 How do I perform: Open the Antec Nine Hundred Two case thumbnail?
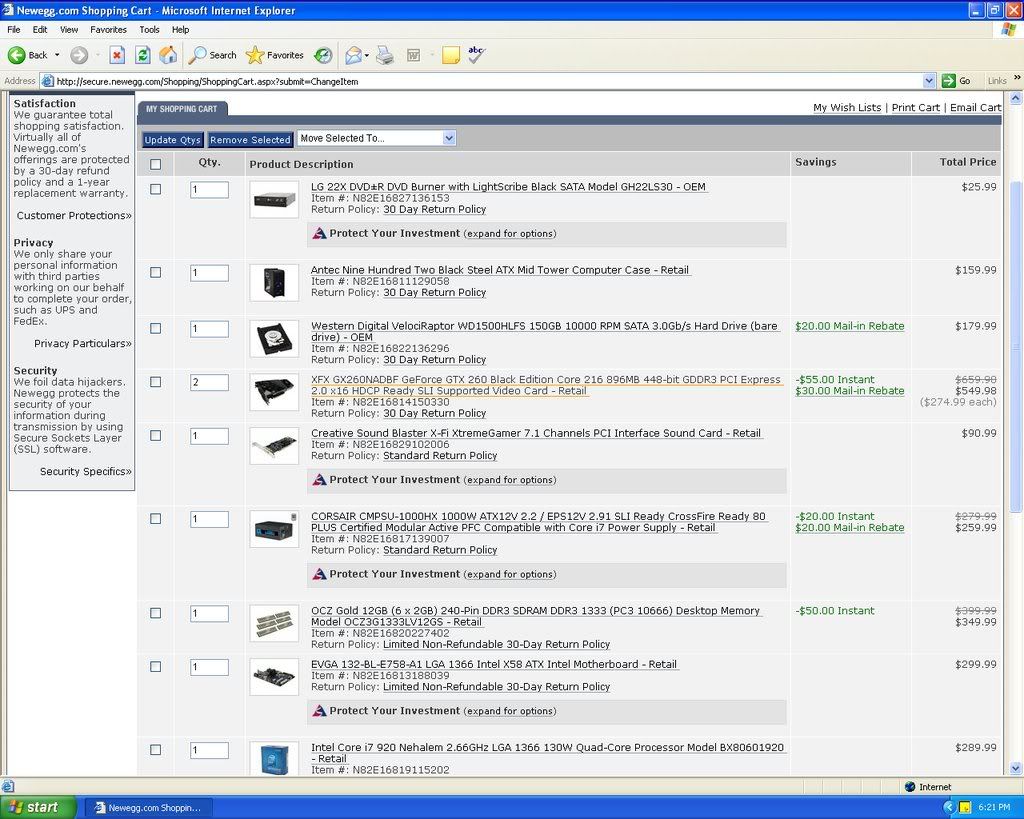tap(274, 282)
